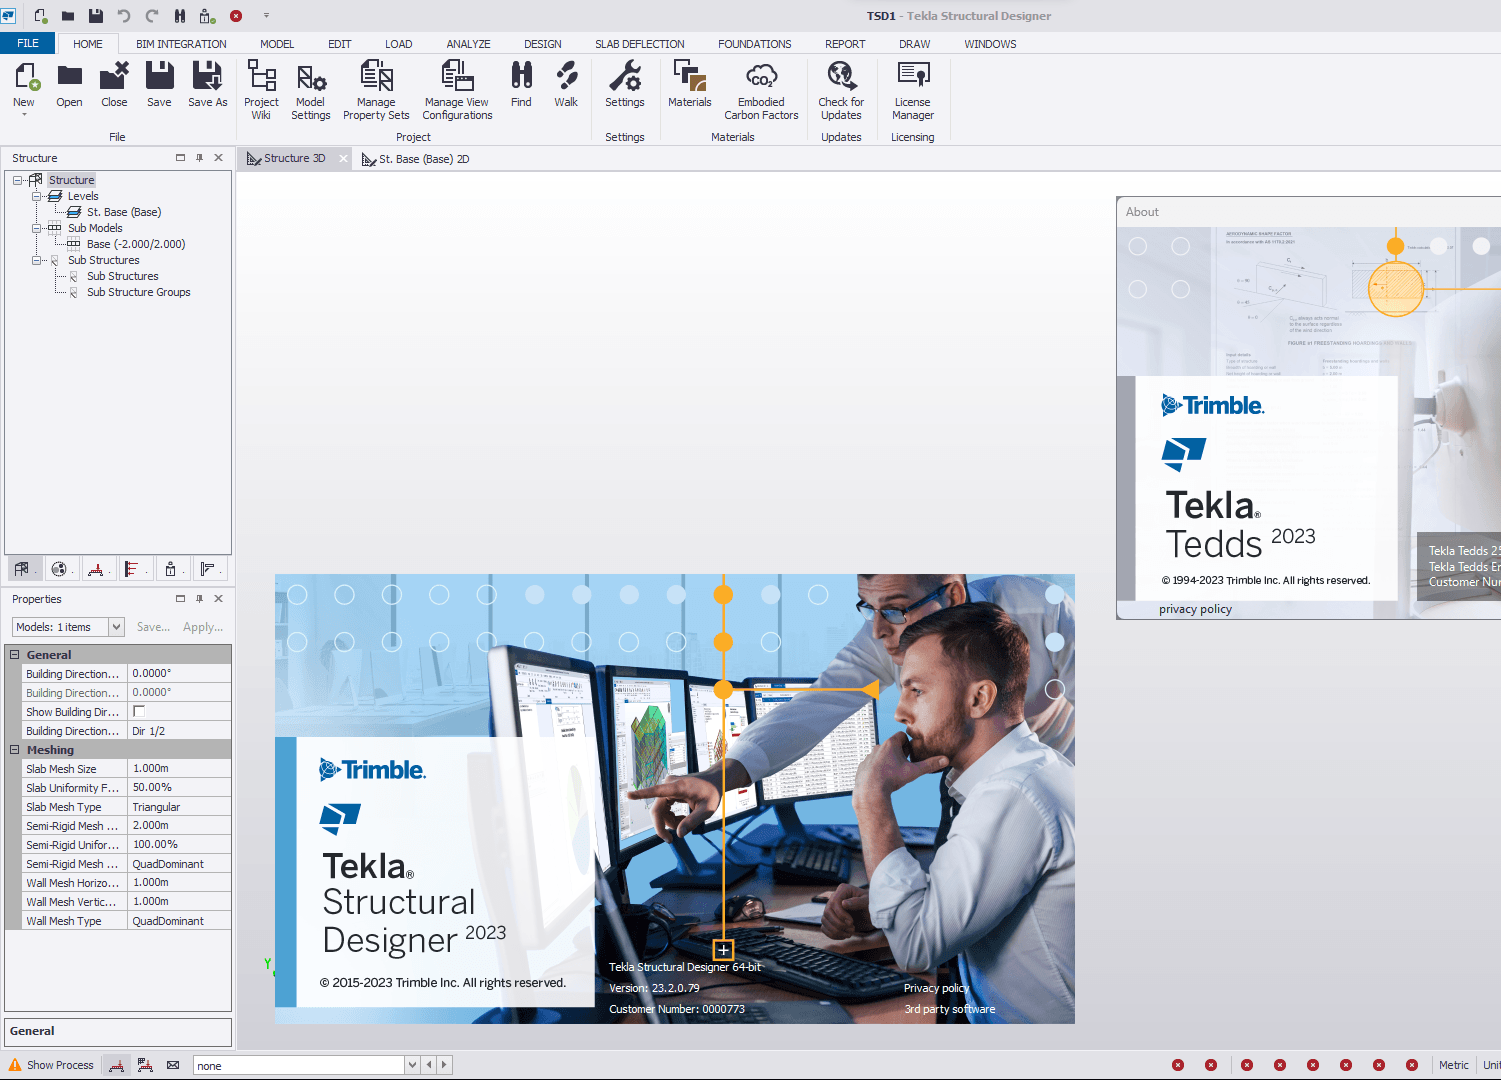Collapse the Levels tree node
The image size is (1501, 1080).
coord(36,196)
